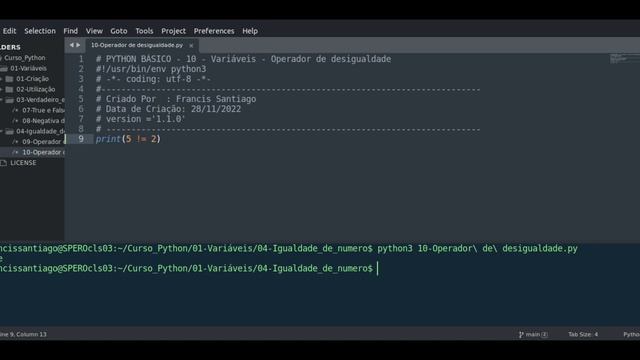Click Line 9, Column 13 status
The height and width of the screenshot is (360, 640).
[23, 334]
